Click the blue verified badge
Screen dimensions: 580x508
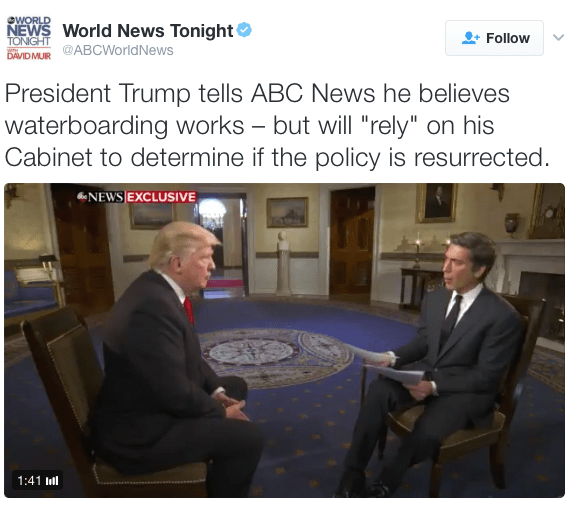tap(244, 30)
